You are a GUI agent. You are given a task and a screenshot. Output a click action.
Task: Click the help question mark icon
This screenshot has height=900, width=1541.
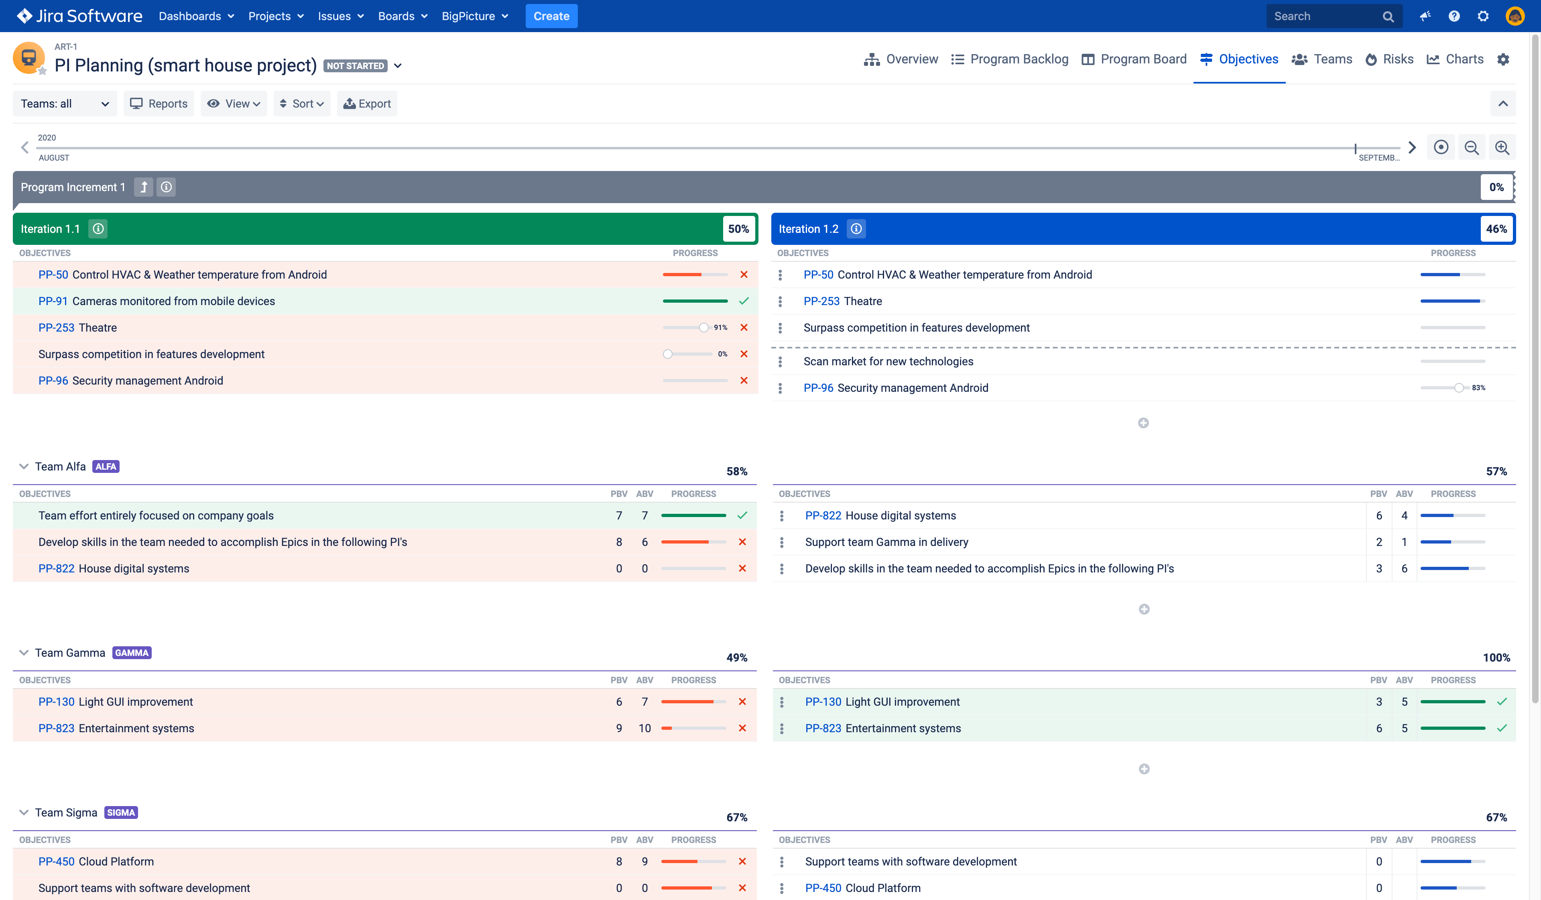(x=1453, y=16)
